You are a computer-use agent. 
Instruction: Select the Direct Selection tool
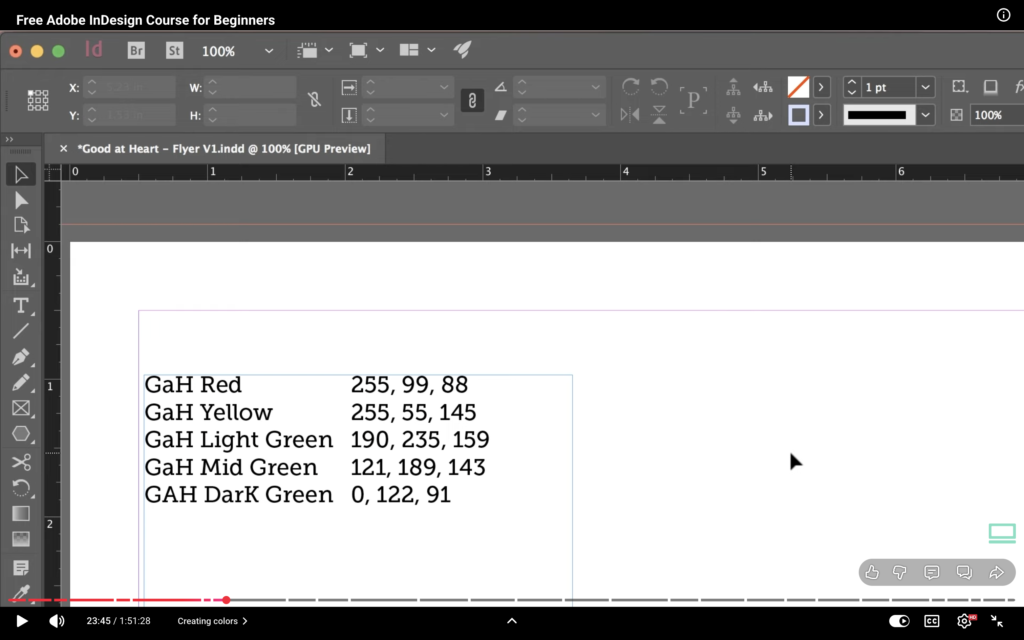pyautogui.click(x=20, y=200)
